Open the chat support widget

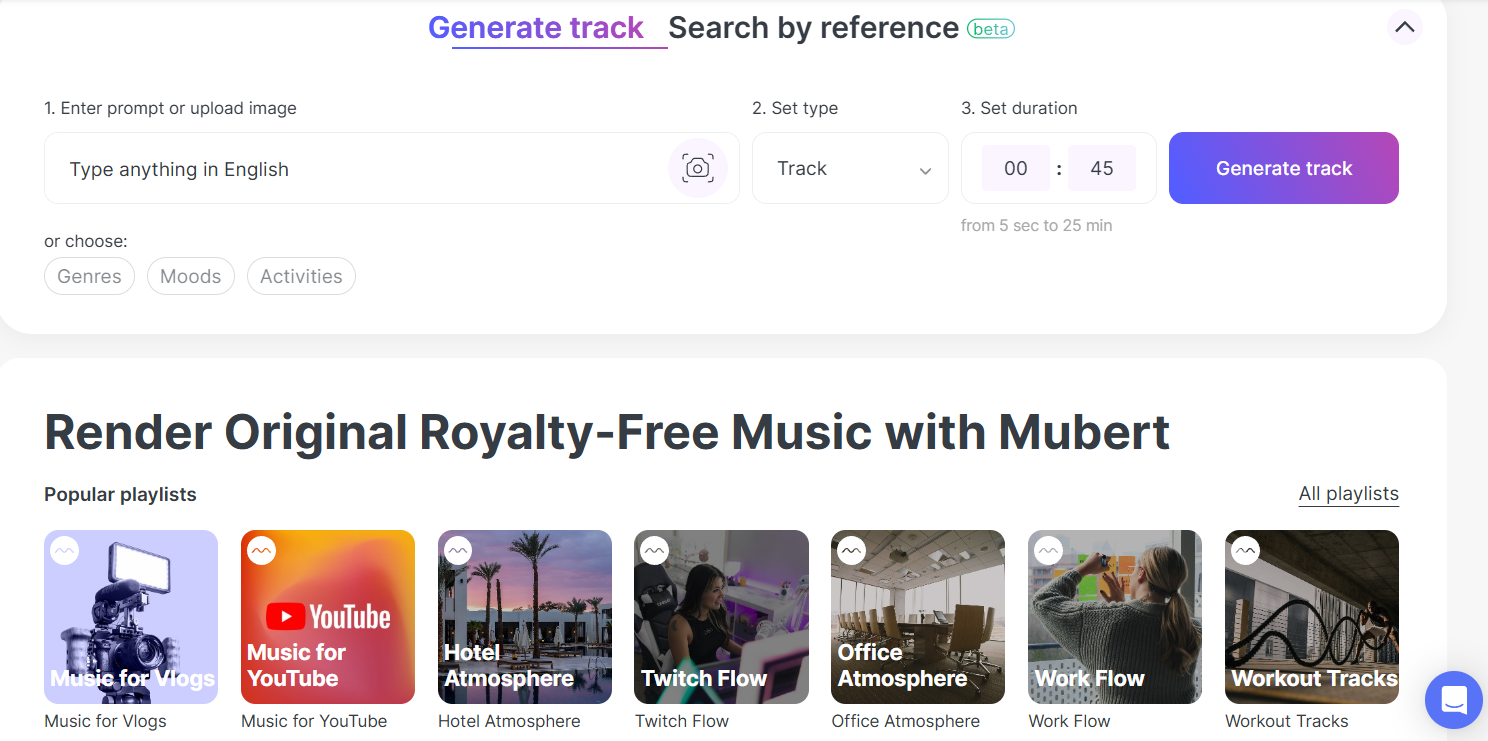(x=1453, y=699)
